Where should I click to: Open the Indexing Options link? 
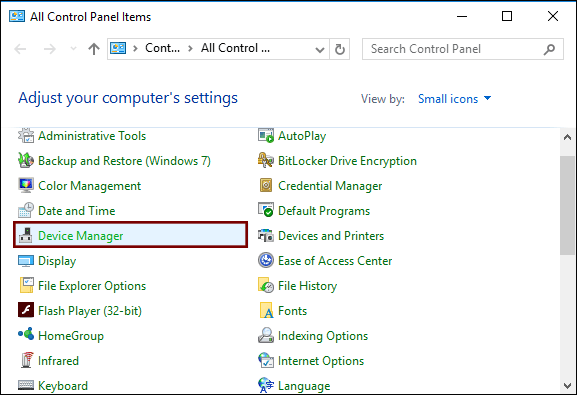pyautogui.click(x=323, y=336)
